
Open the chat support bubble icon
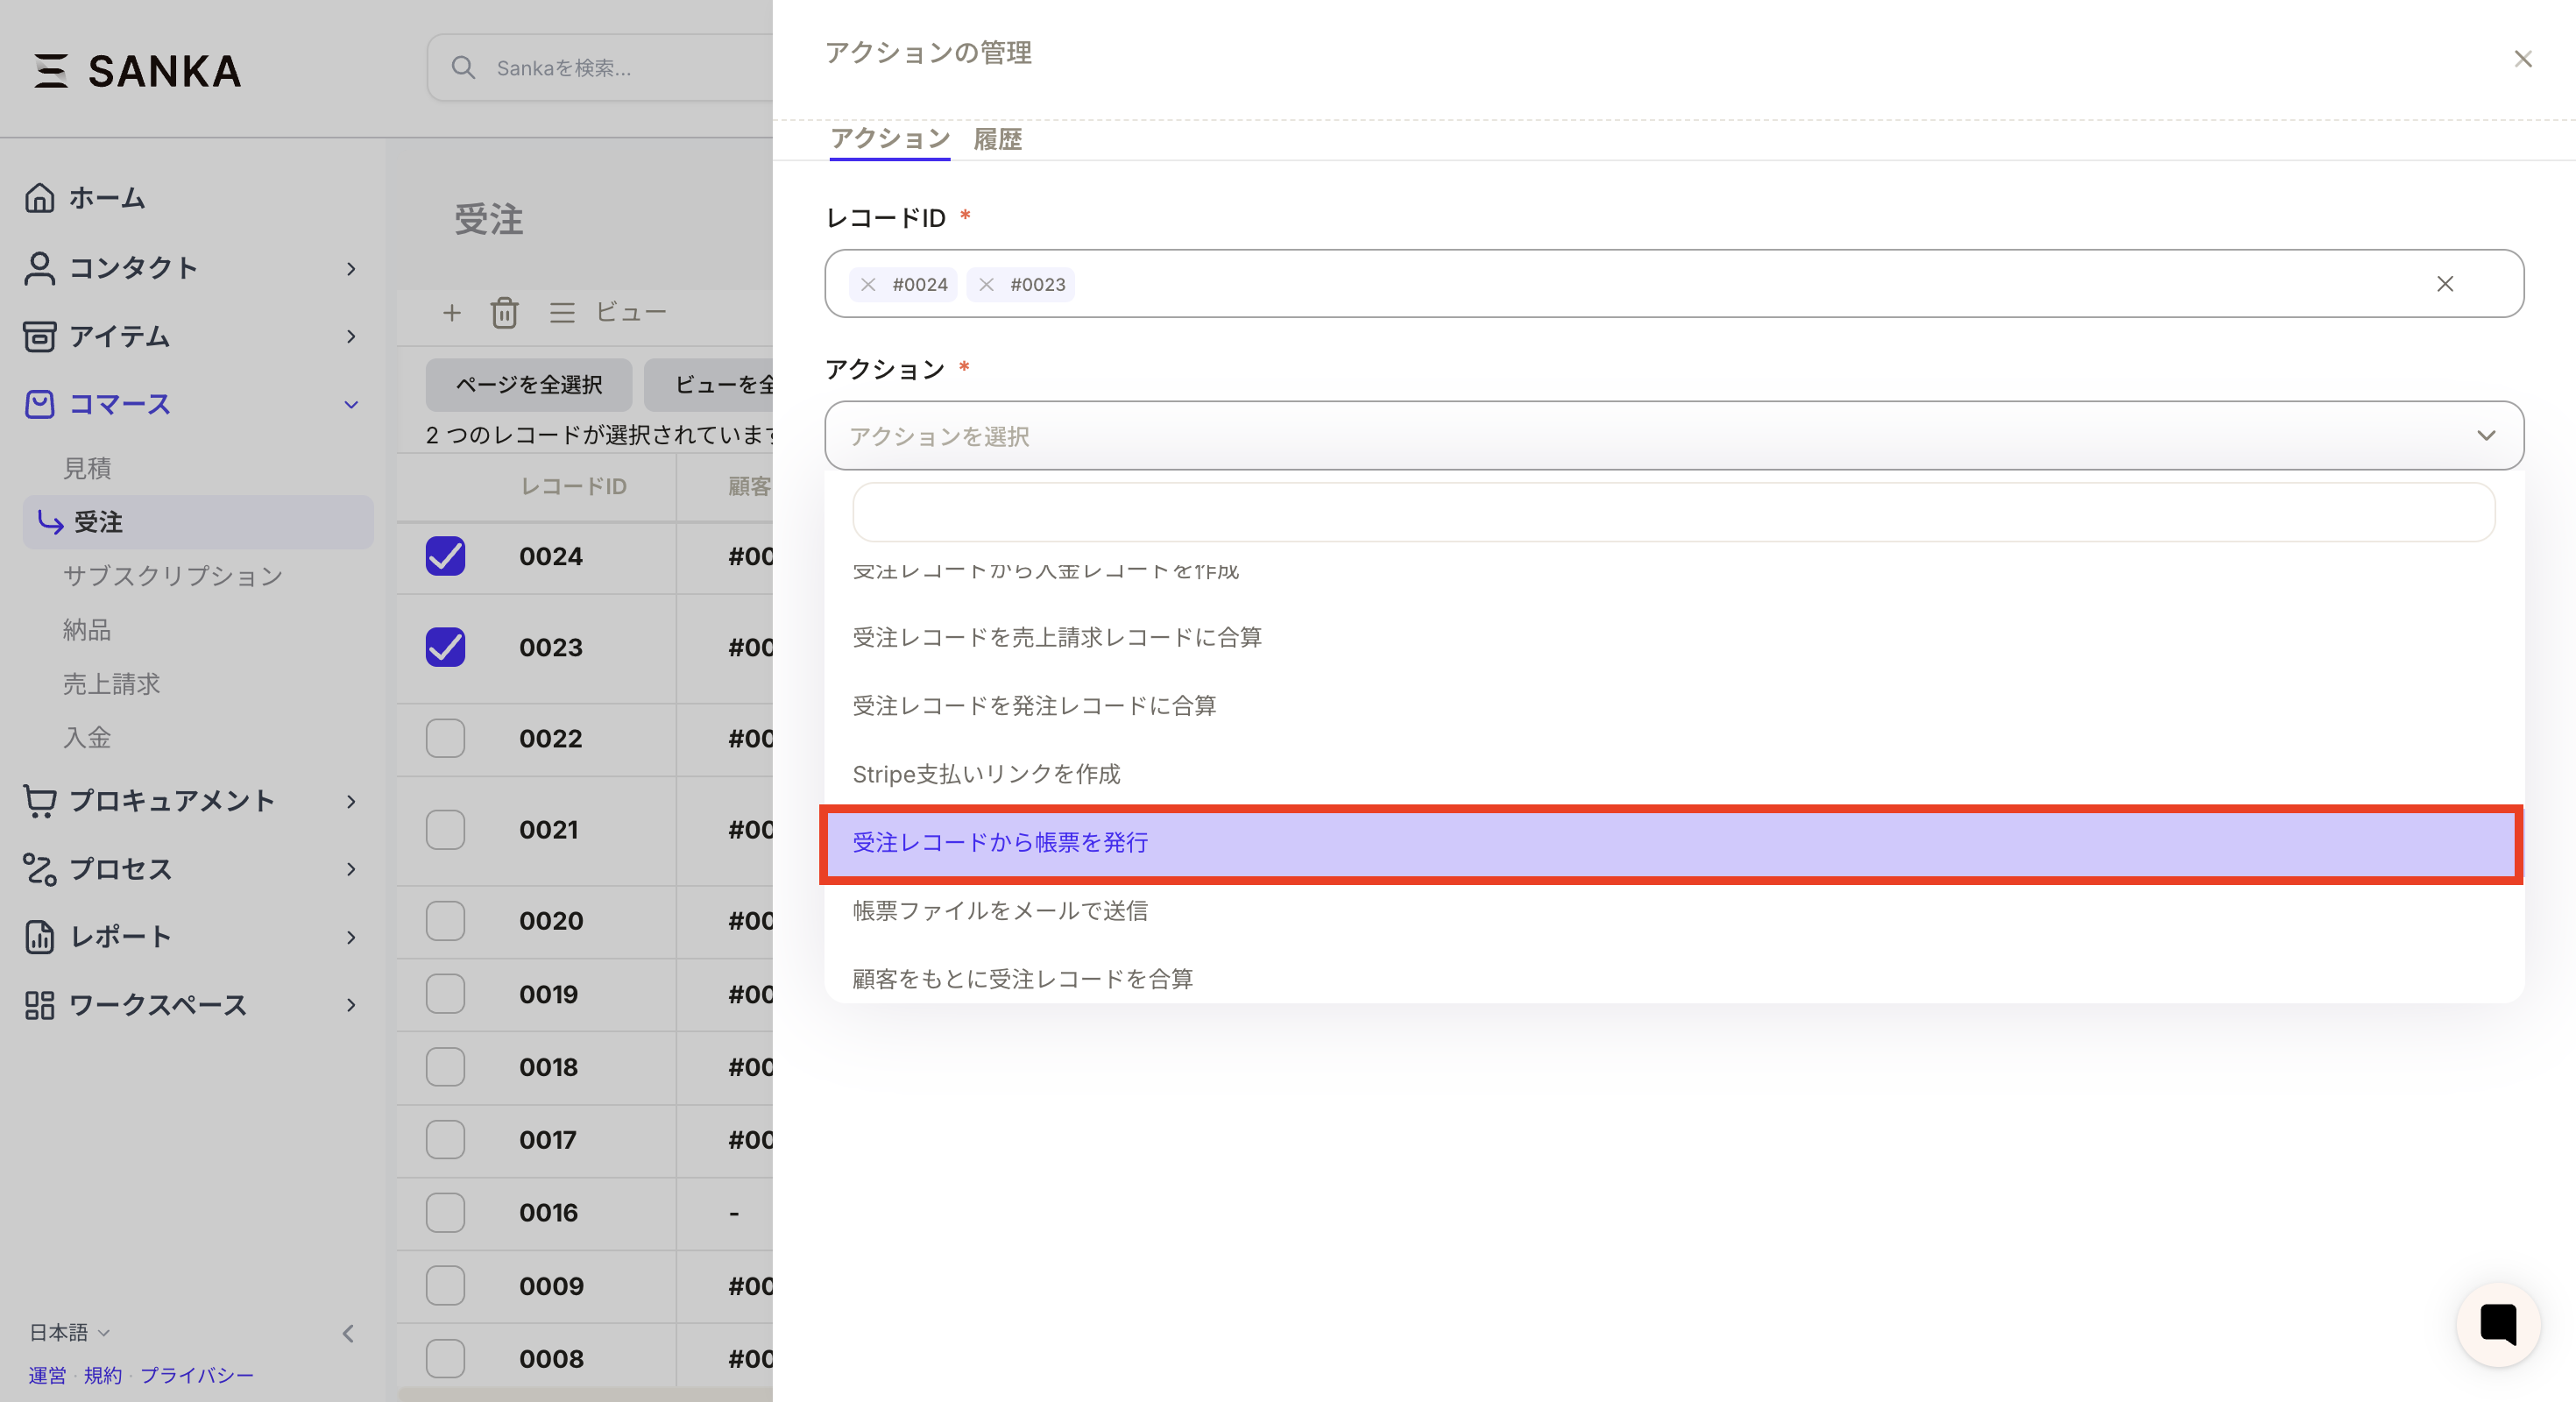coord(2497,1324)
